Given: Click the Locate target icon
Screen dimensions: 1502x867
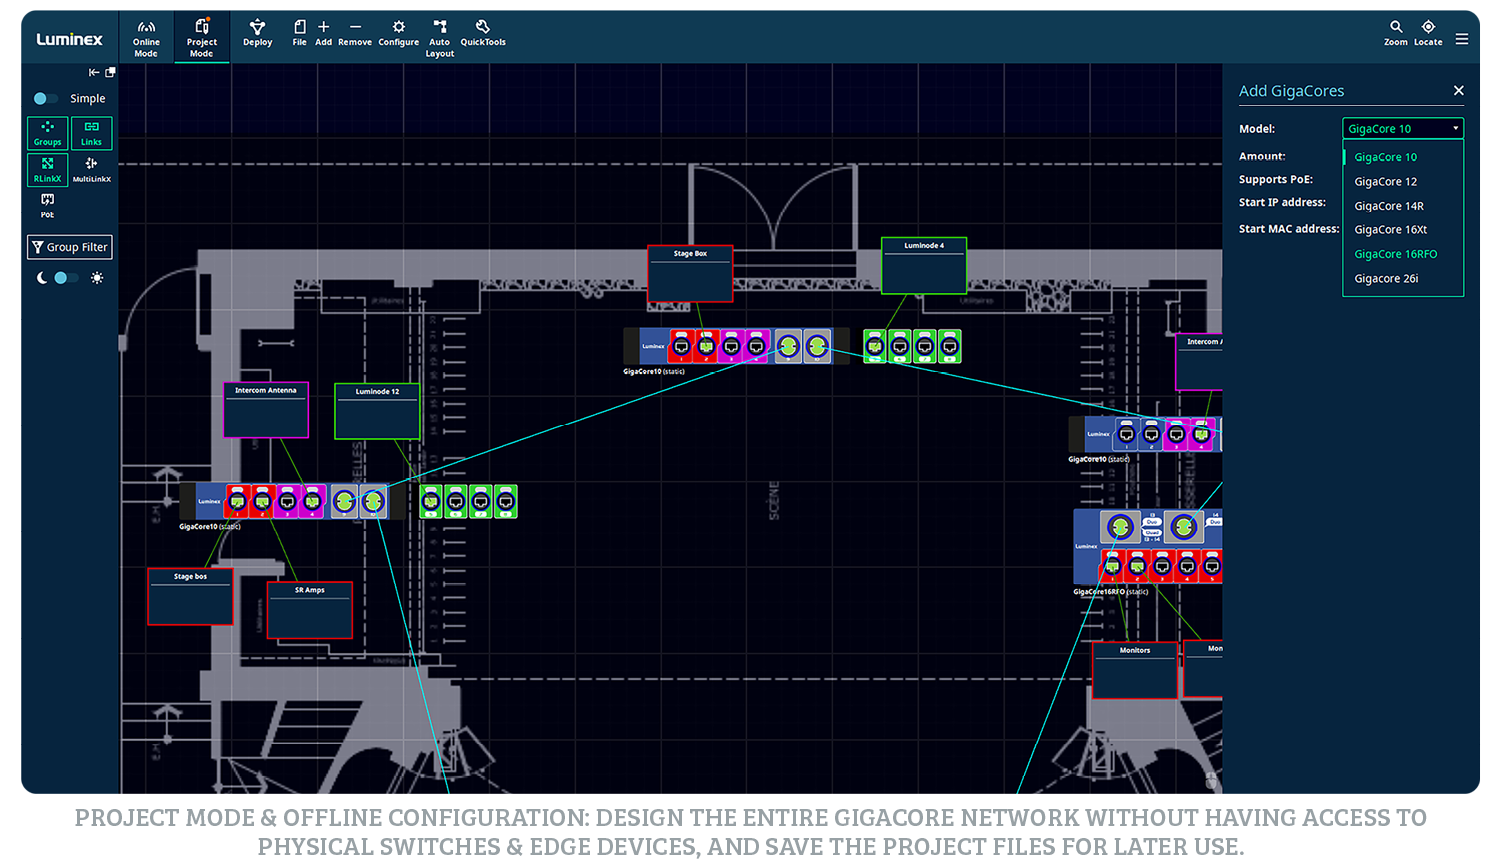Looking at the screenshot, I should pos(1428,33).
